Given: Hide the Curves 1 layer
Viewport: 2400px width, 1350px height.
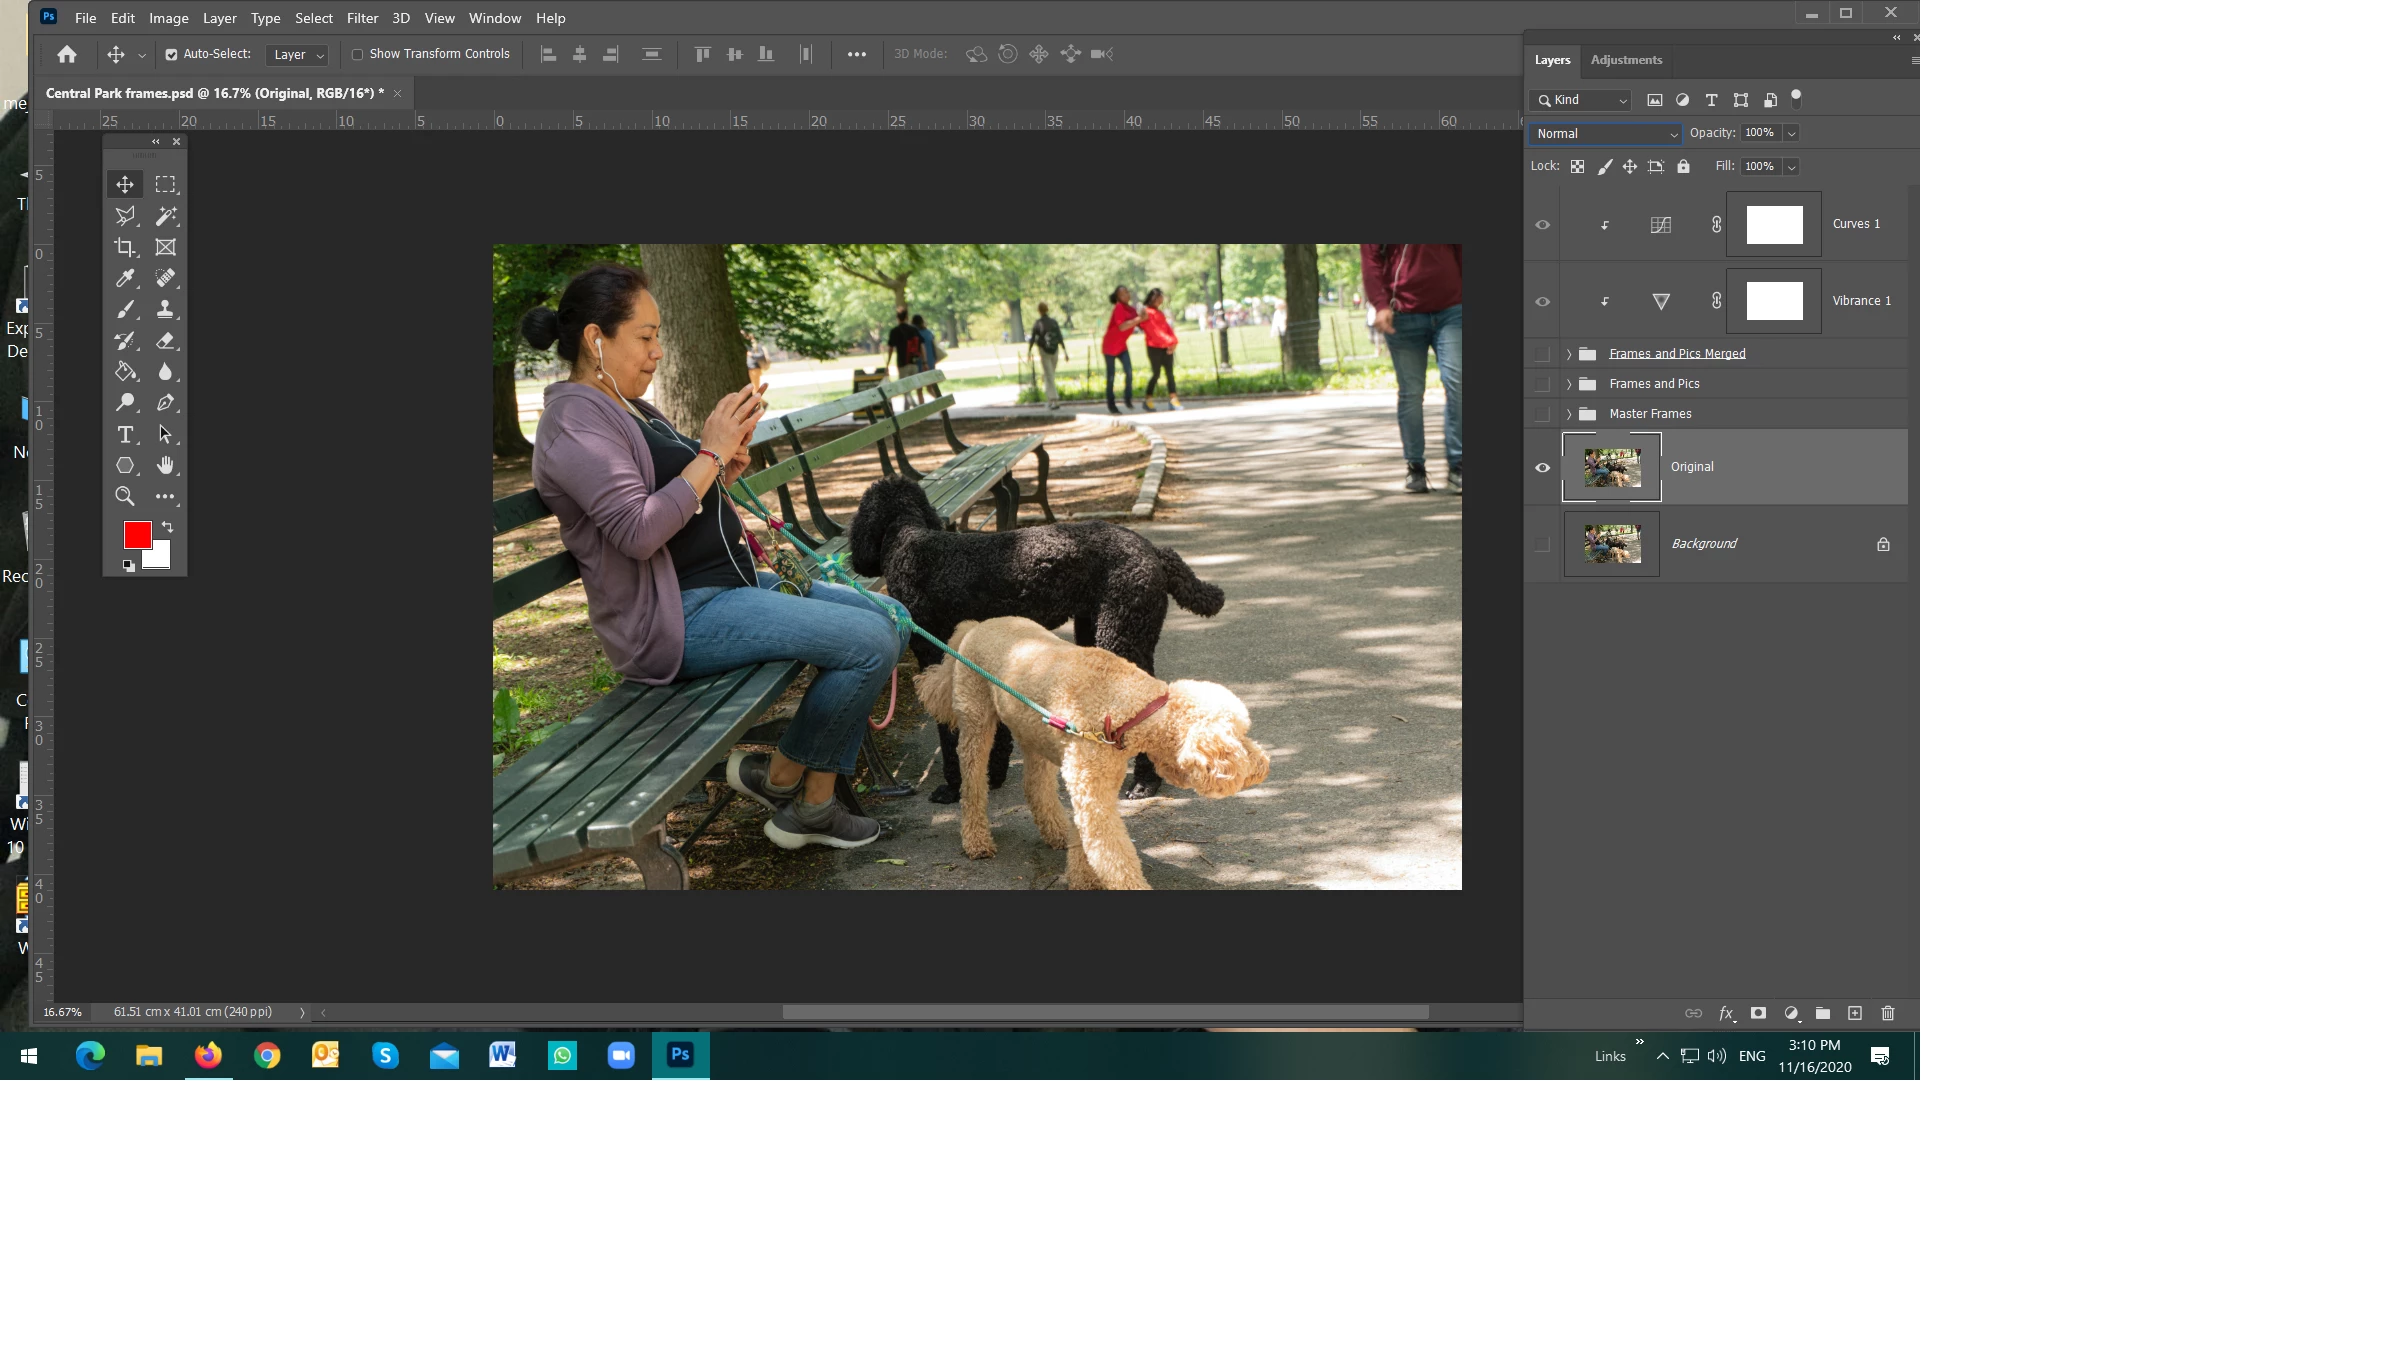Looking at the screenshot, I should [x=1542, y=225].
